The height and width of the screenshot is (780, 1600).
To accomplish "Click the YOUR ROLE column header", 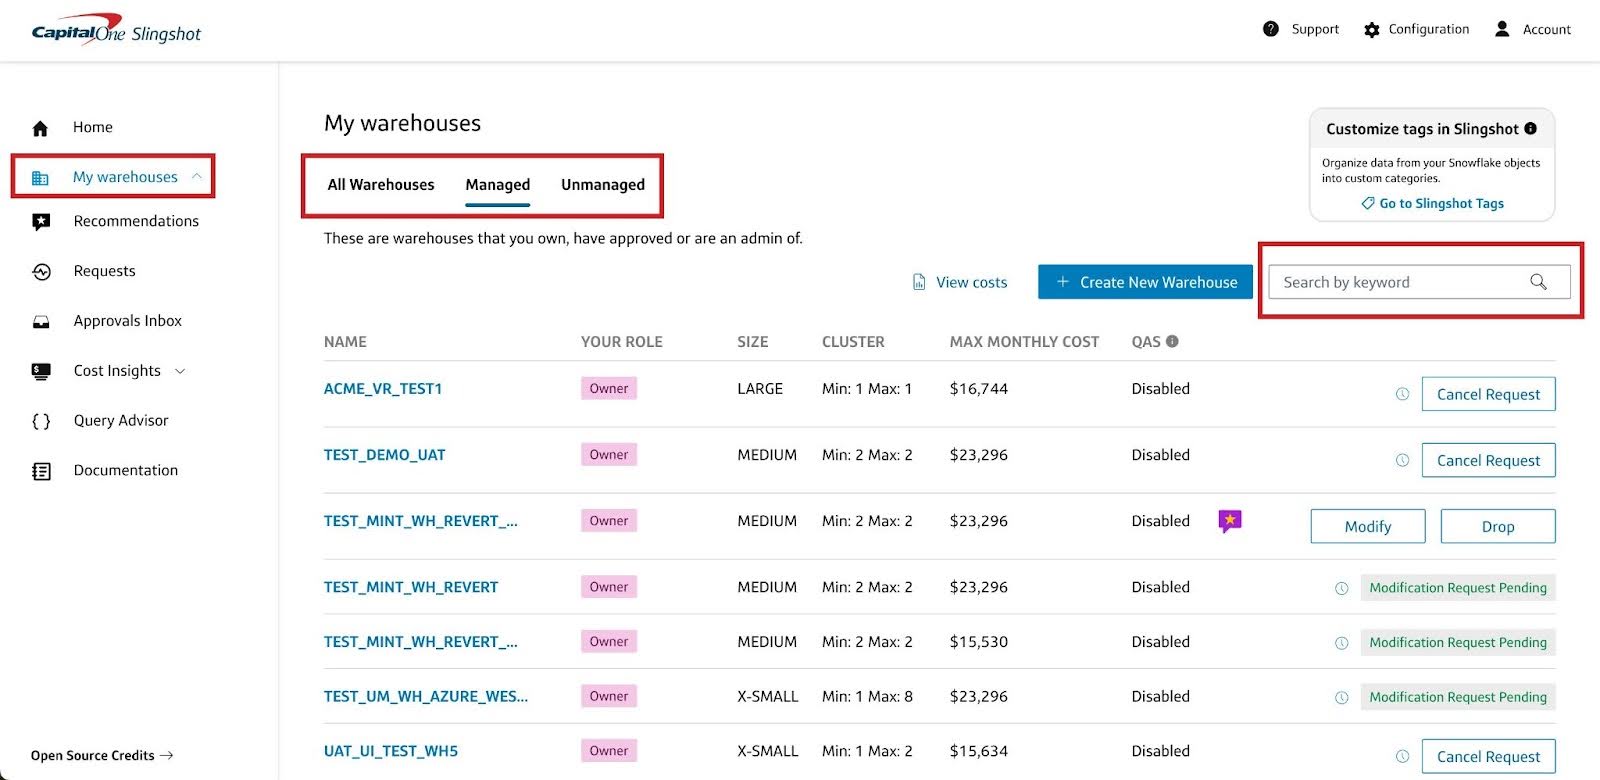I will point(622,341).
